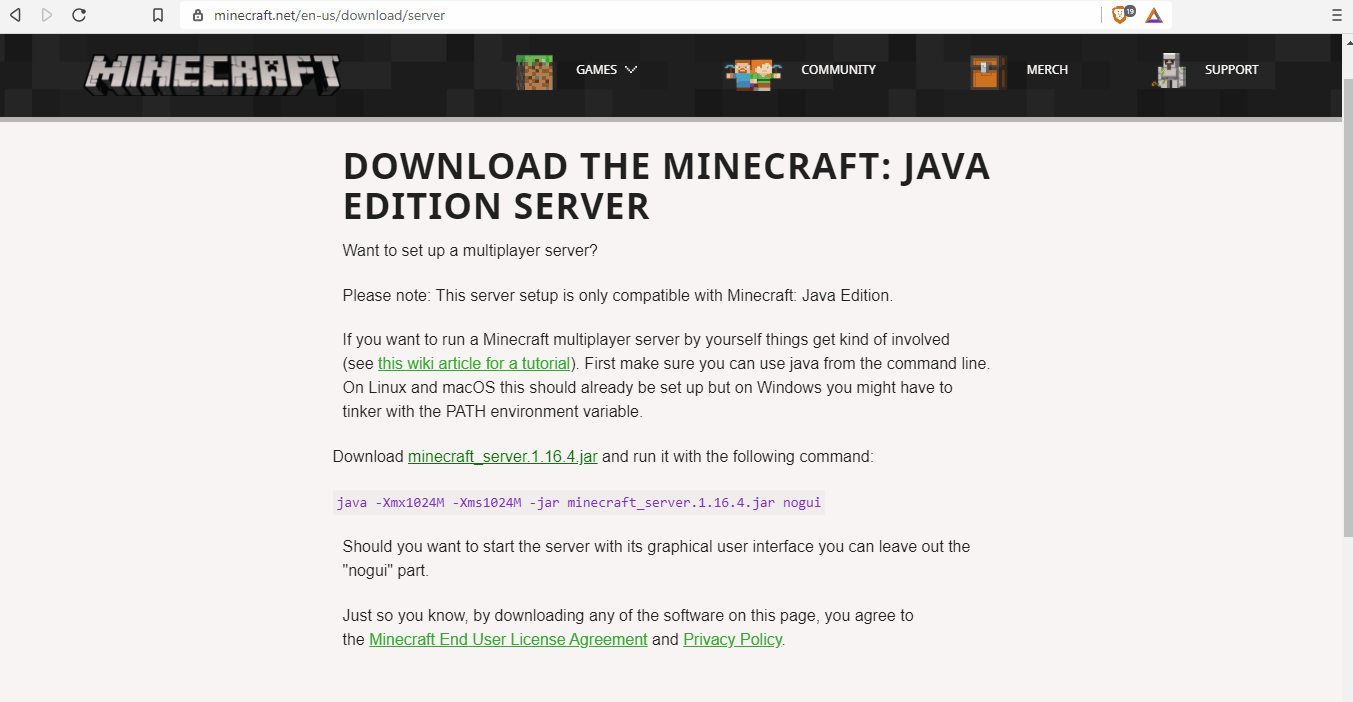Click the grass block Games icon
The width and height of the screenshot is (1353, 702).
tap(534, 72)
